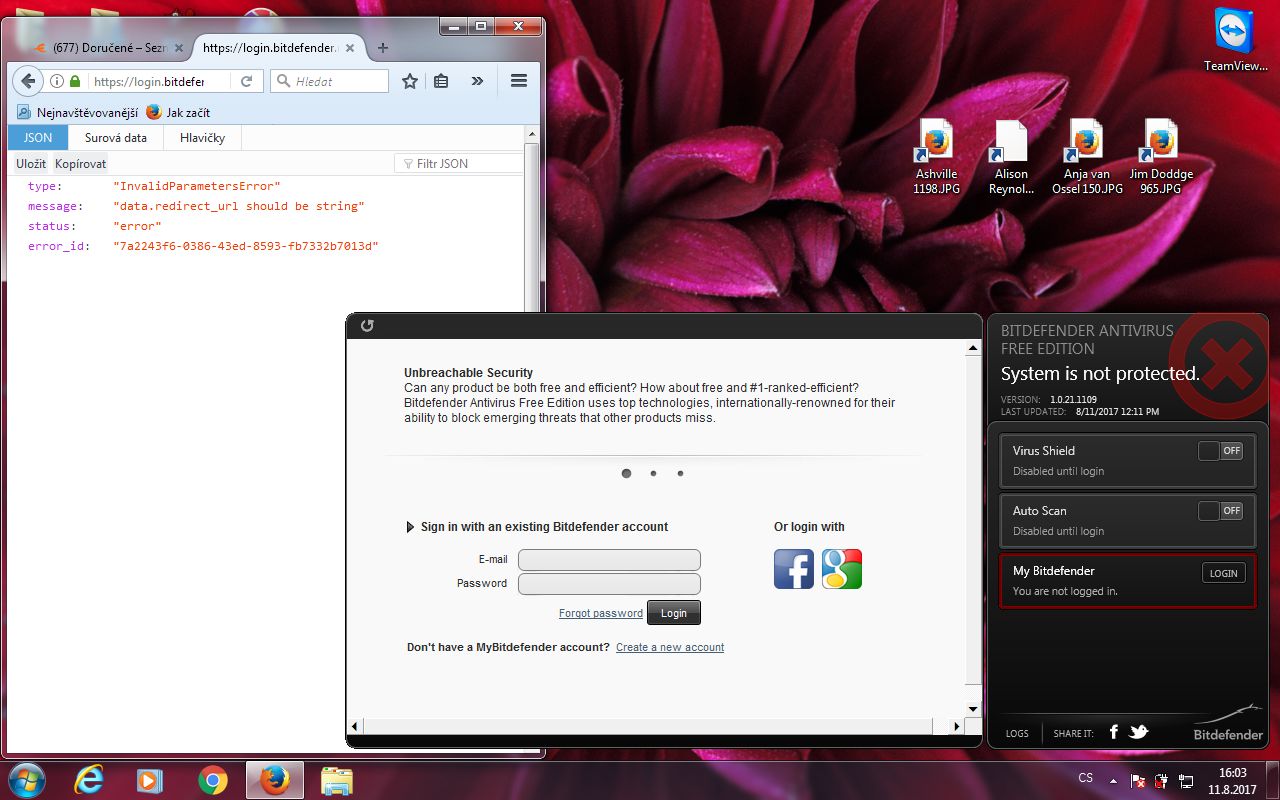This screenshot has height=800, width=1280.
Task: Select the third carousel dot
Action: tap(680, 474)
